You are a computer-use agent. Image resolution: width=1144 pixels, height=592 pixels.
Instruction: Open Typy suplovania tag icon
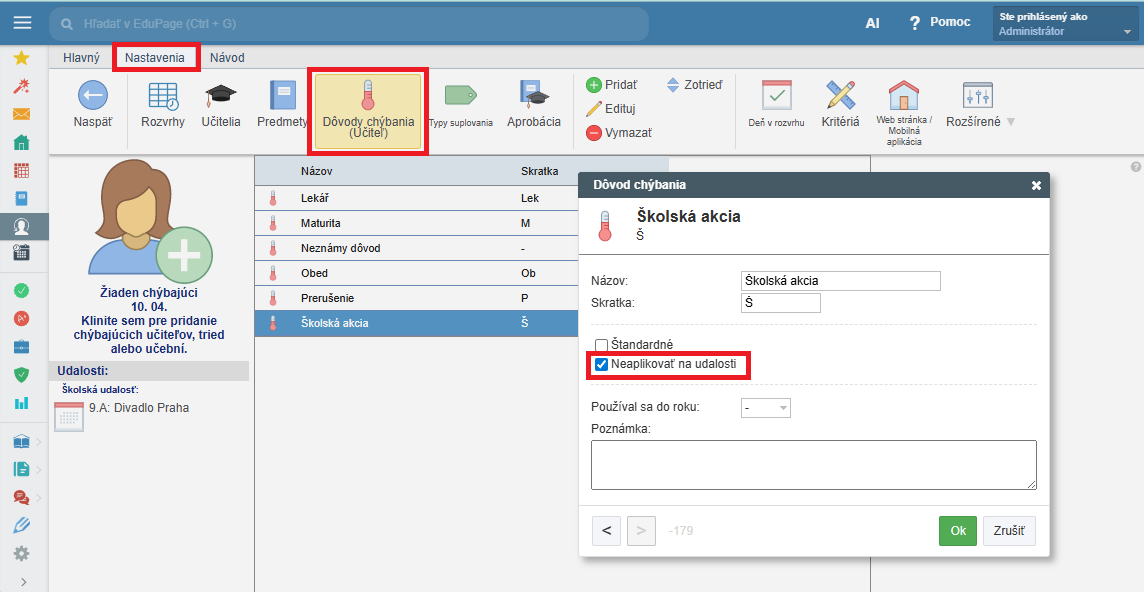460,97
